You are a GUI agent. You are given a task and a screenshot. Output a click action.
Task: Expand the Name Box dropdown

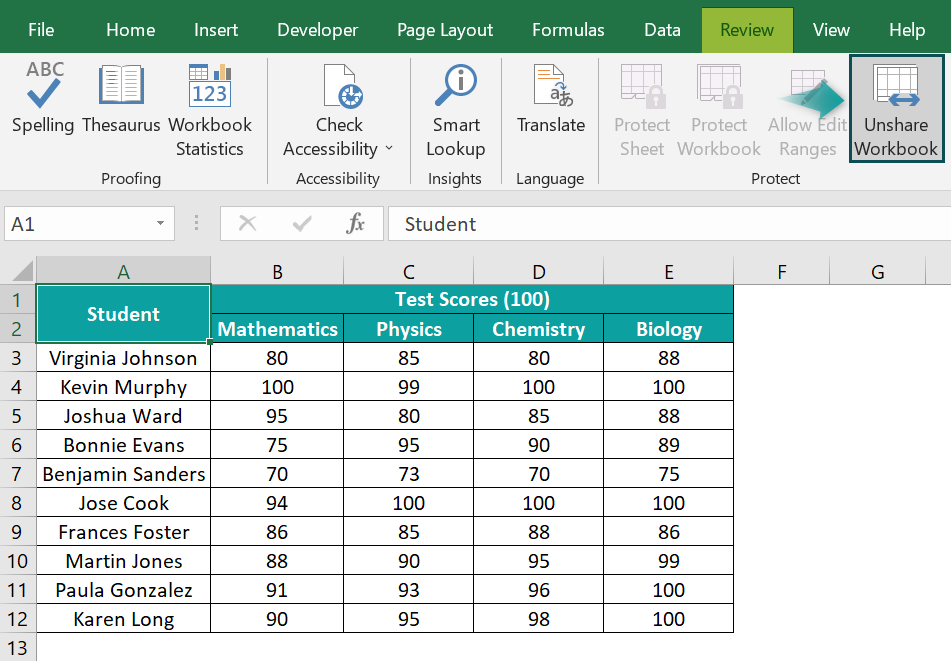click(x=160, y=223)
